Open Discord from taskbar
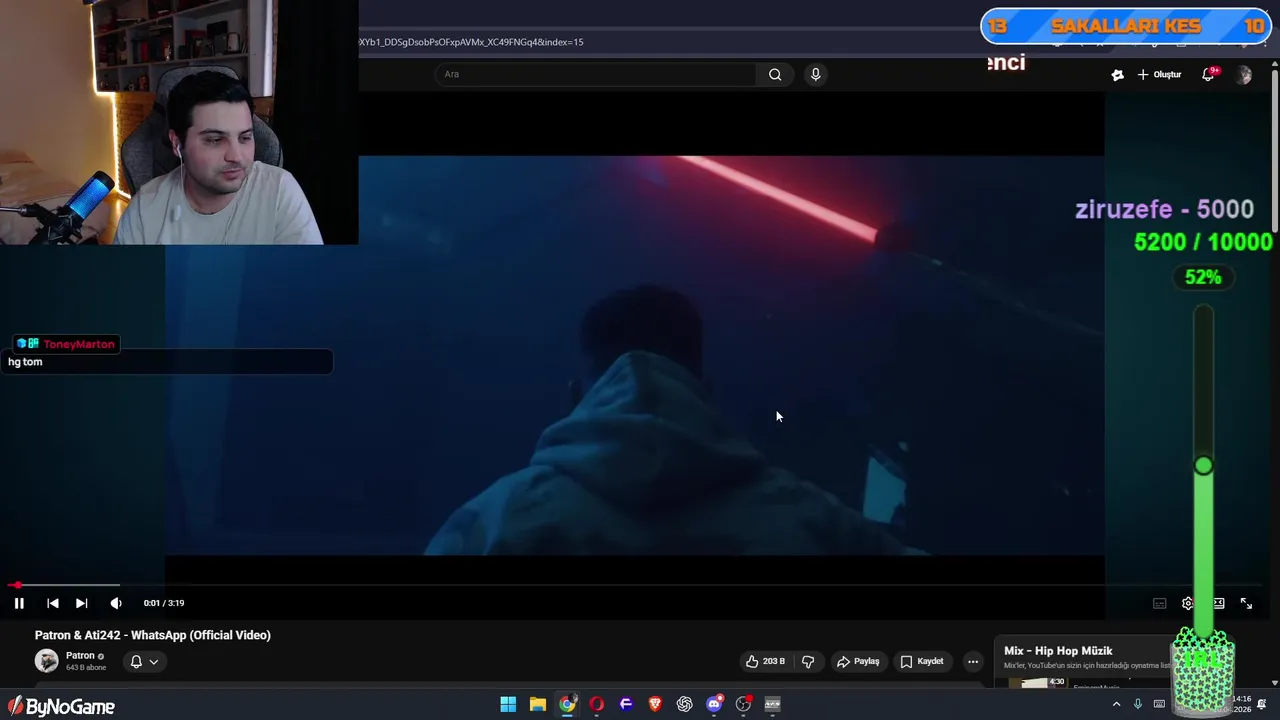This screenshot has height=720, width=1280. pyautogui.click(x=714, y=704)
